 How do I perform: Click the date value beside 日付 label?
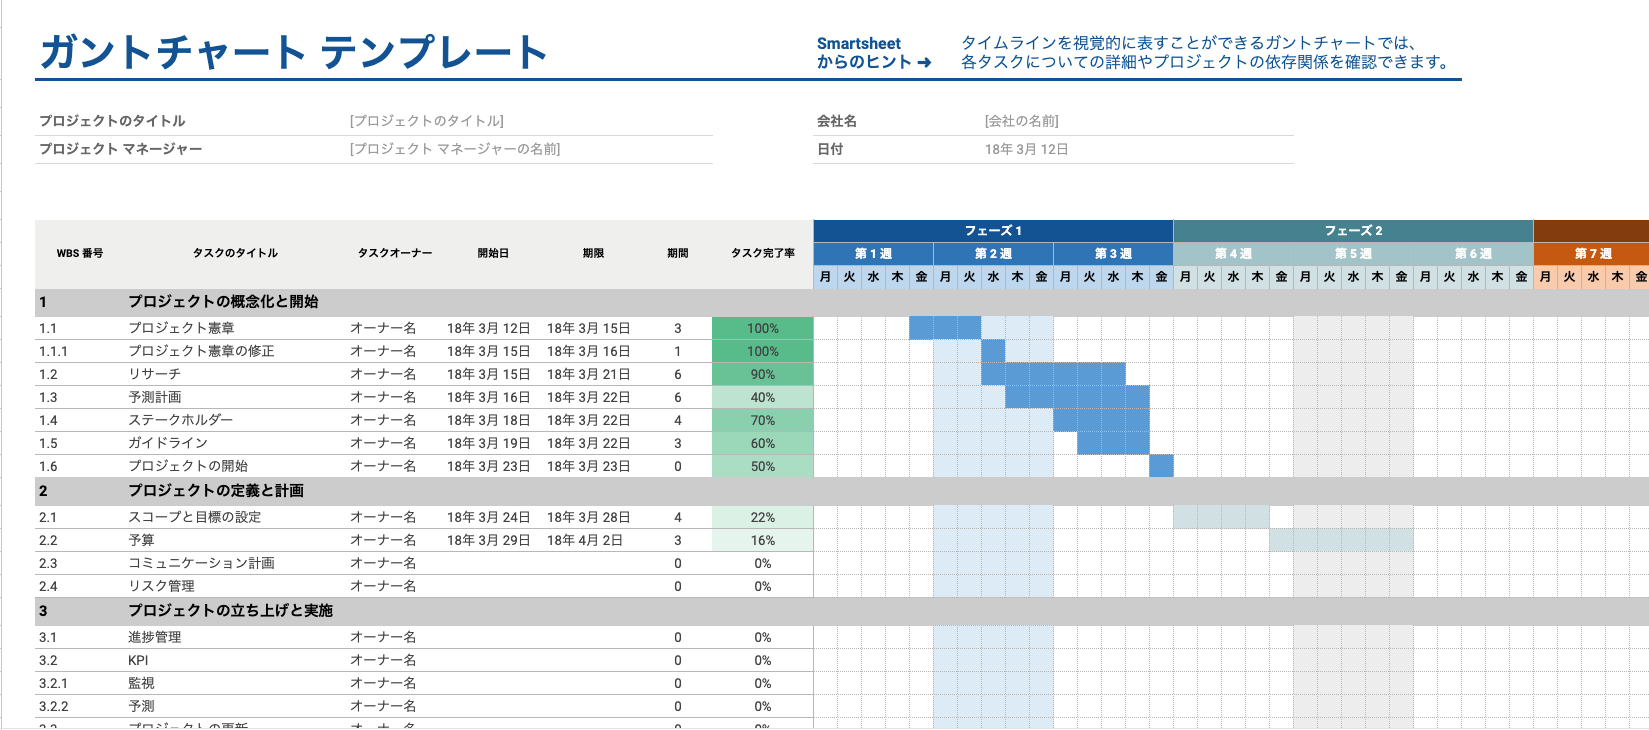pyautogui.click(x=1026, y=149)
